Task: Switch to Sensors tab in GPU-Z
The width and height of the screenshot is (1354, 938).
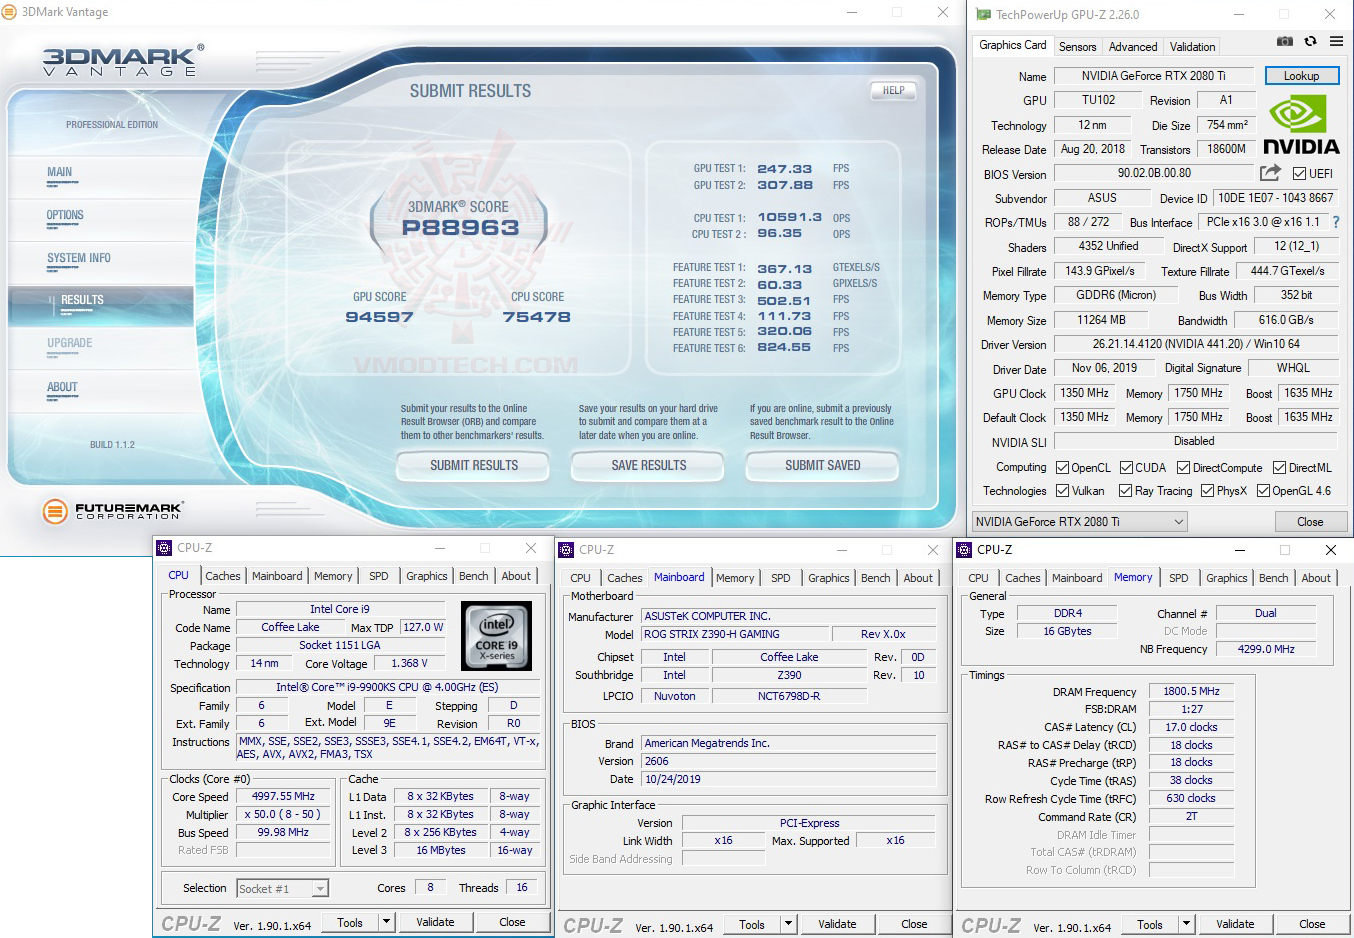Action: [x=1077, y=46]
